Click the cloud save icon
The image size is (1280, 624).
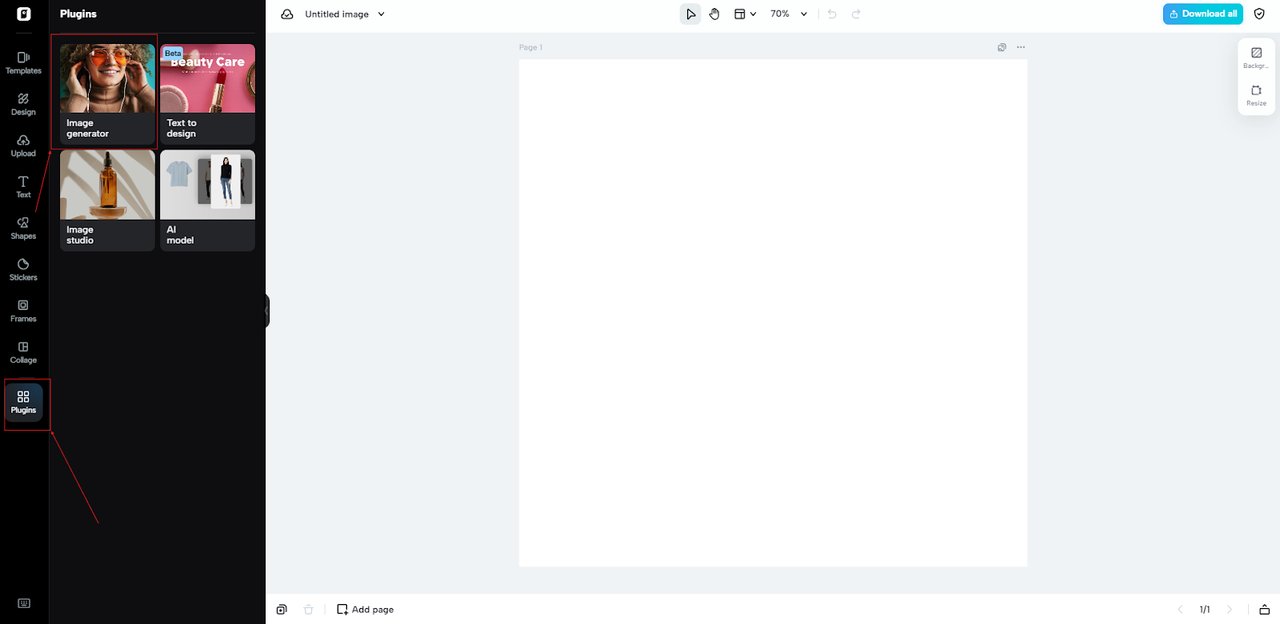coord(288,13)
